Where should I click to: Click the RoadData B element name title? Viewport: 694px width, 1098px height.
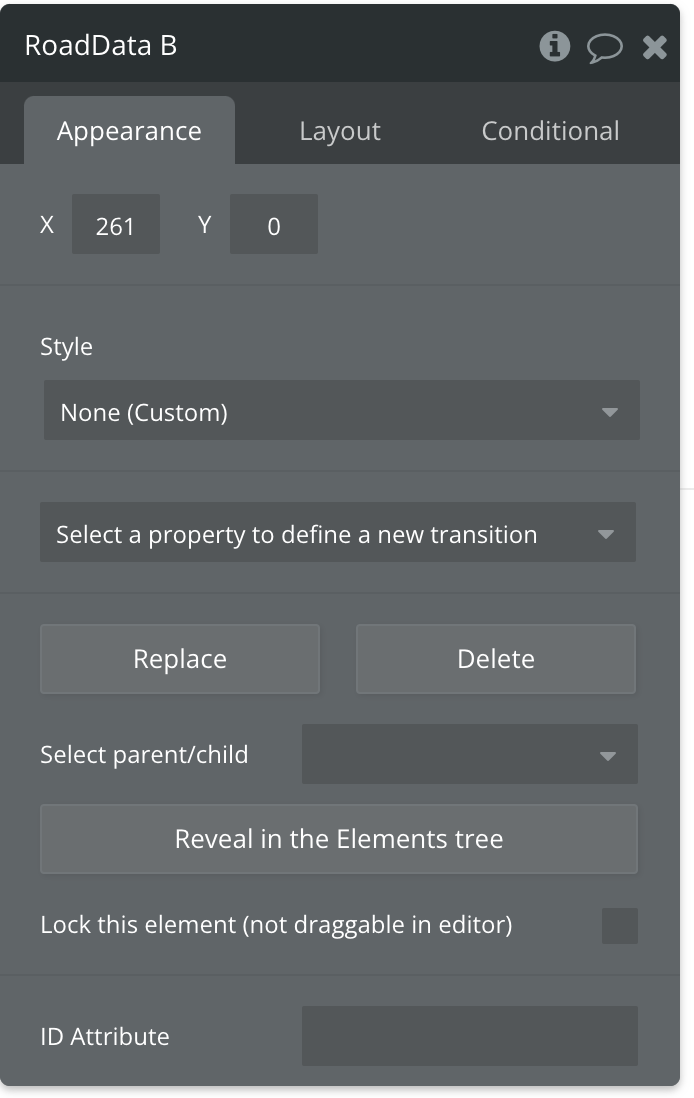click(x=101, y=46)
